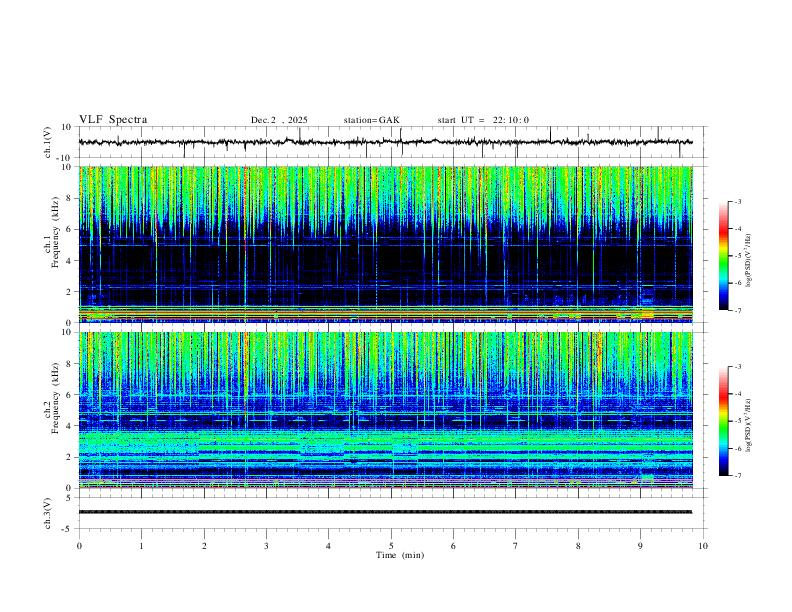Click the upper ch.1 PSD color scale bar
This screenshot has width=792, height=612.
click(723, 256)
